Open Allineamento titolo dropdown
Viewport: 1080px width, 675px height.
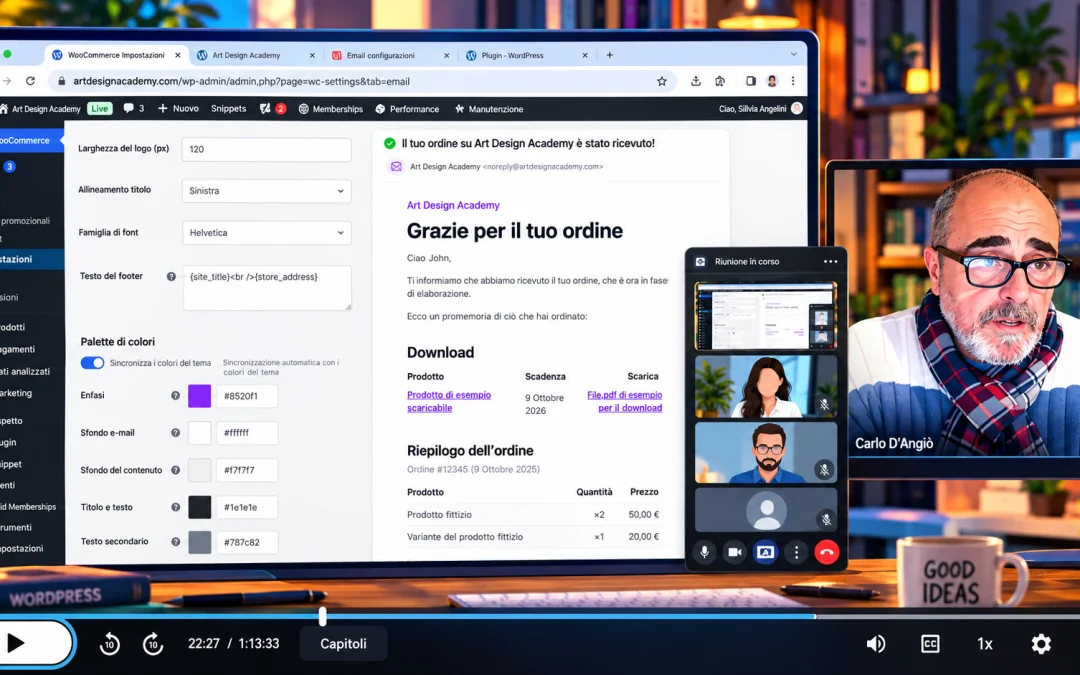coord(267,191)
